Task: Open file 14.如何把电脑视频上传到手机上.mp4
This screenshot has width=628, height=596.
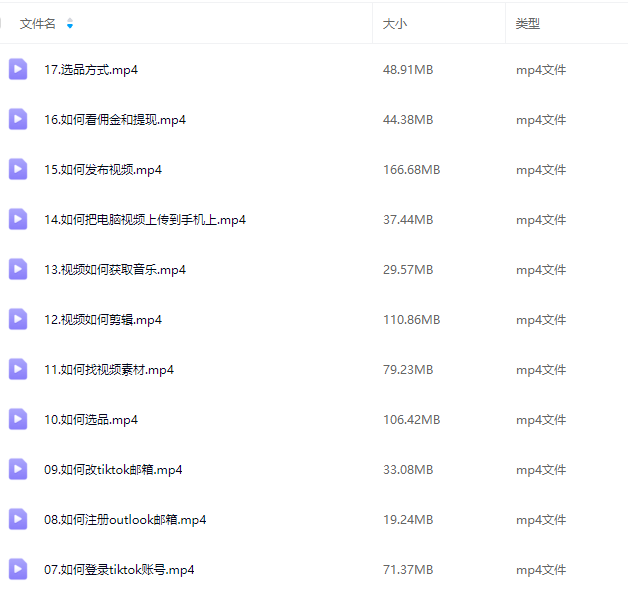Action: 145,220
